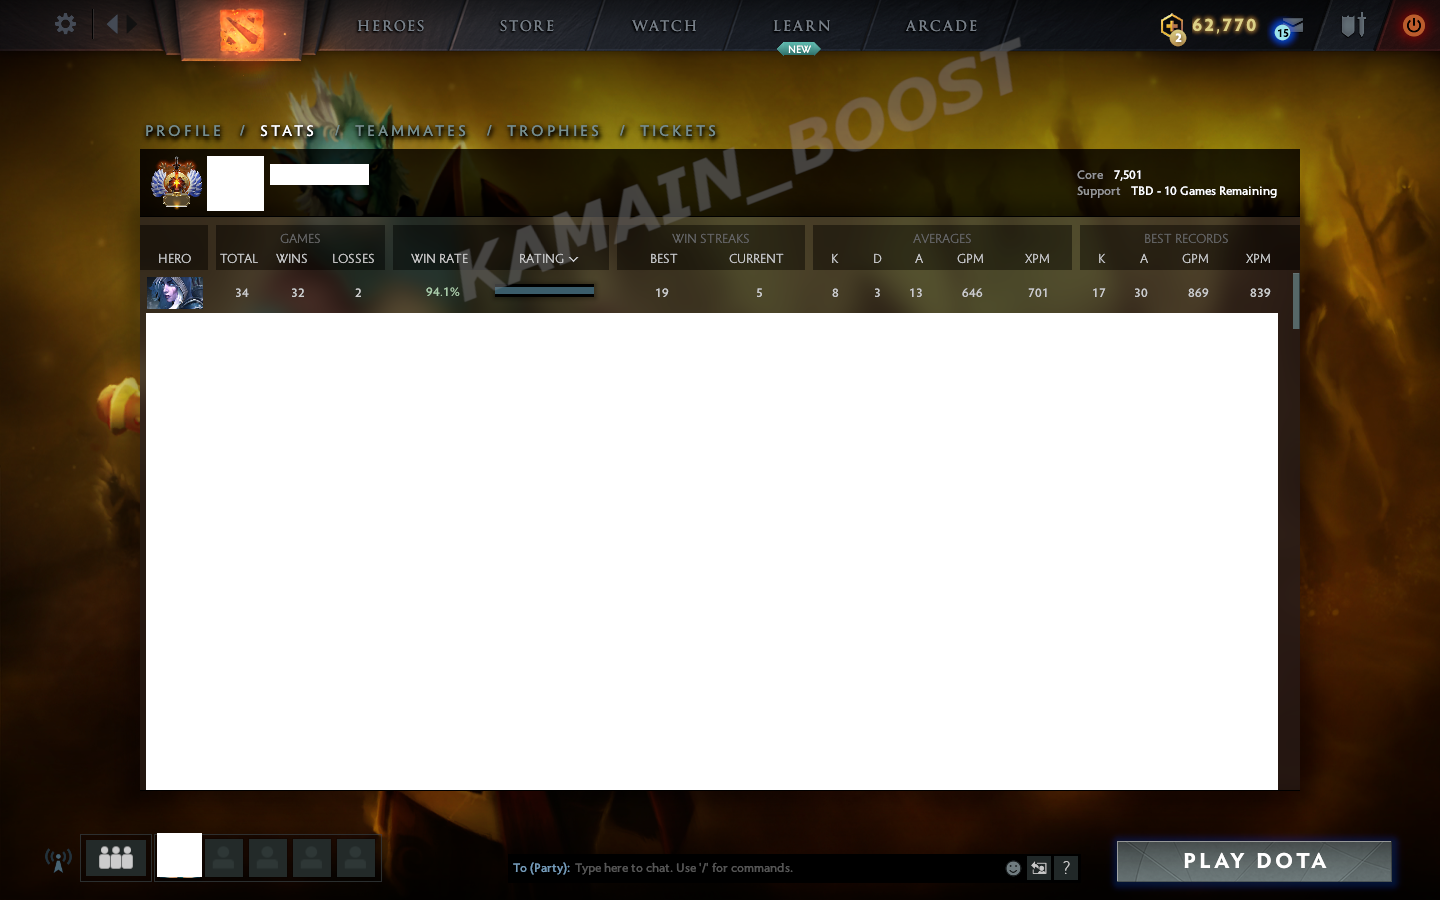
Task: Sort by Wins column header
Action: click(292, 259)
